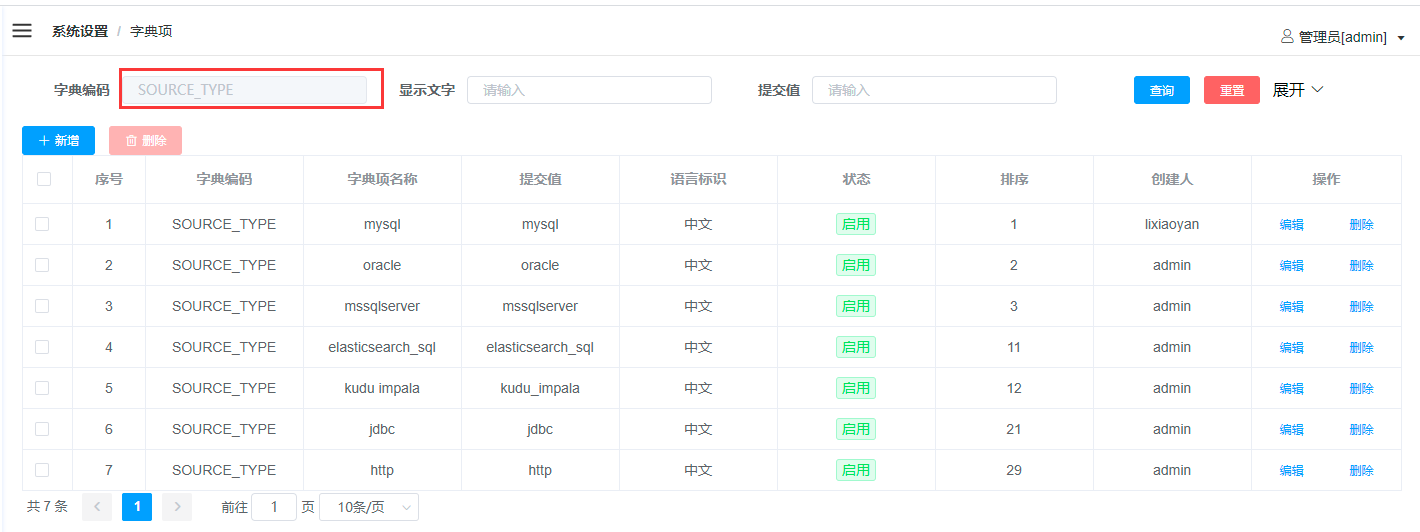The width and height of the screenshot is (1420, 532).
Task: Click the 新增 add button
Action: (58, 141)
